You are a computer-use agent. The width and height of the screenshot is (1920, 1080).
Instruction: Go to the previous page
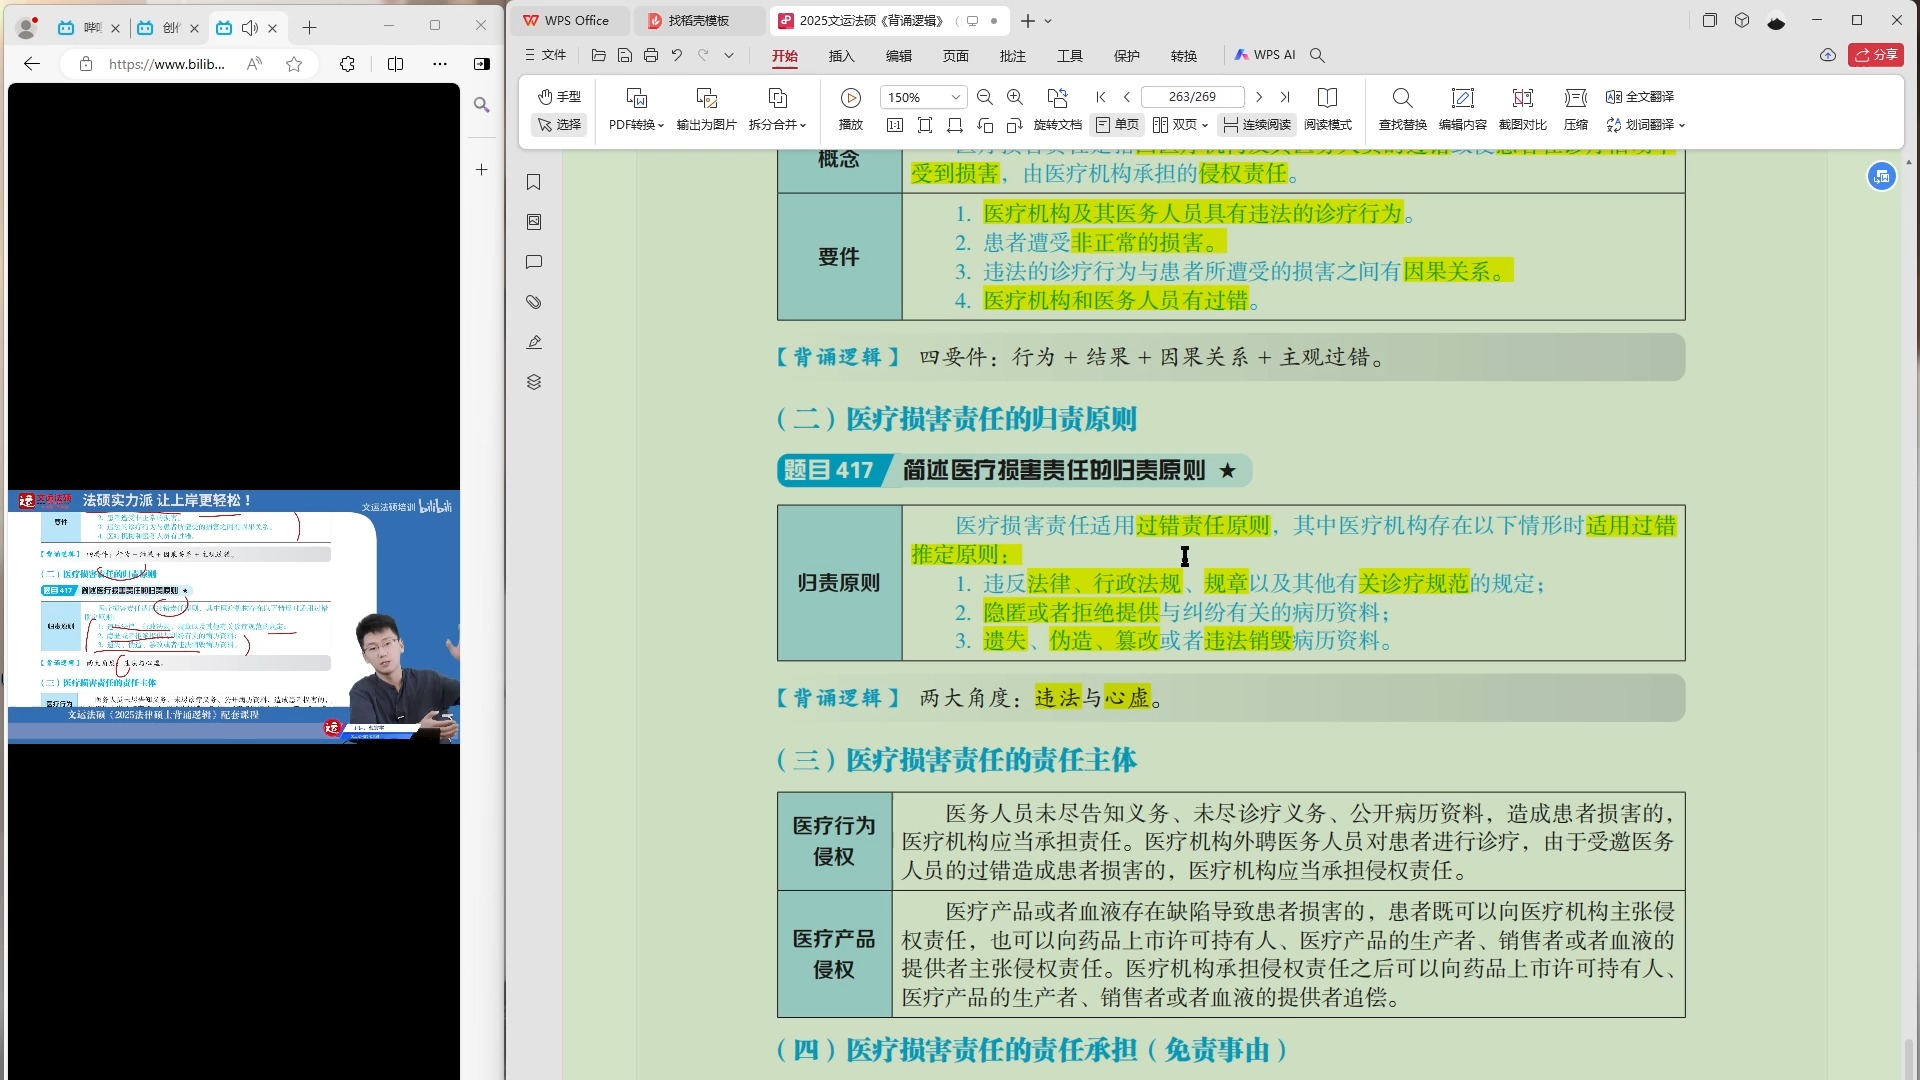[1127, 97]
